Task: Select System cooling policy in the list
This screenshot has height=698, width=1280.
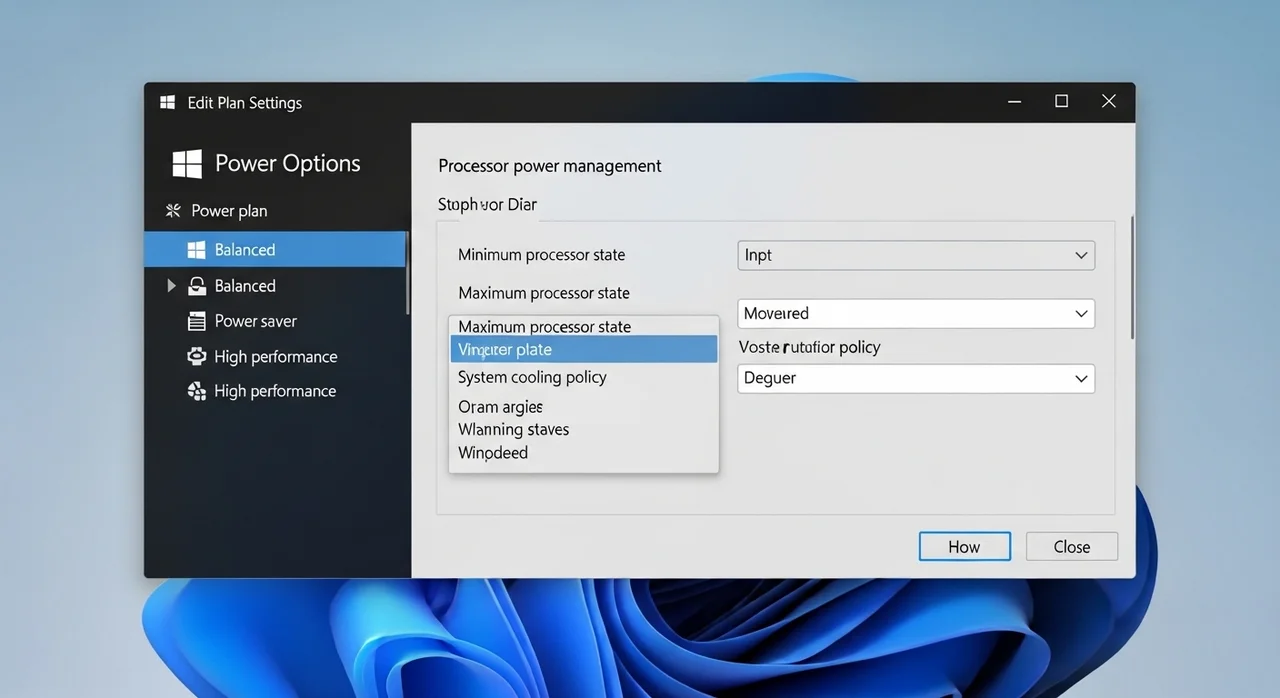Action: pyautogui.click(x=532, y=378)
